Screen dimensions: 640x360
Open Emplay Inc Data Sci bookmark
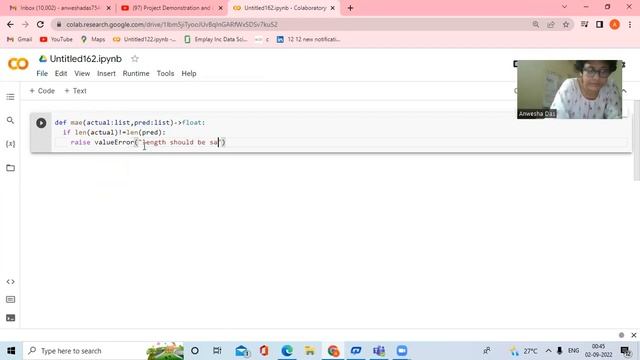pyautogui.click(x=216, y=39)
